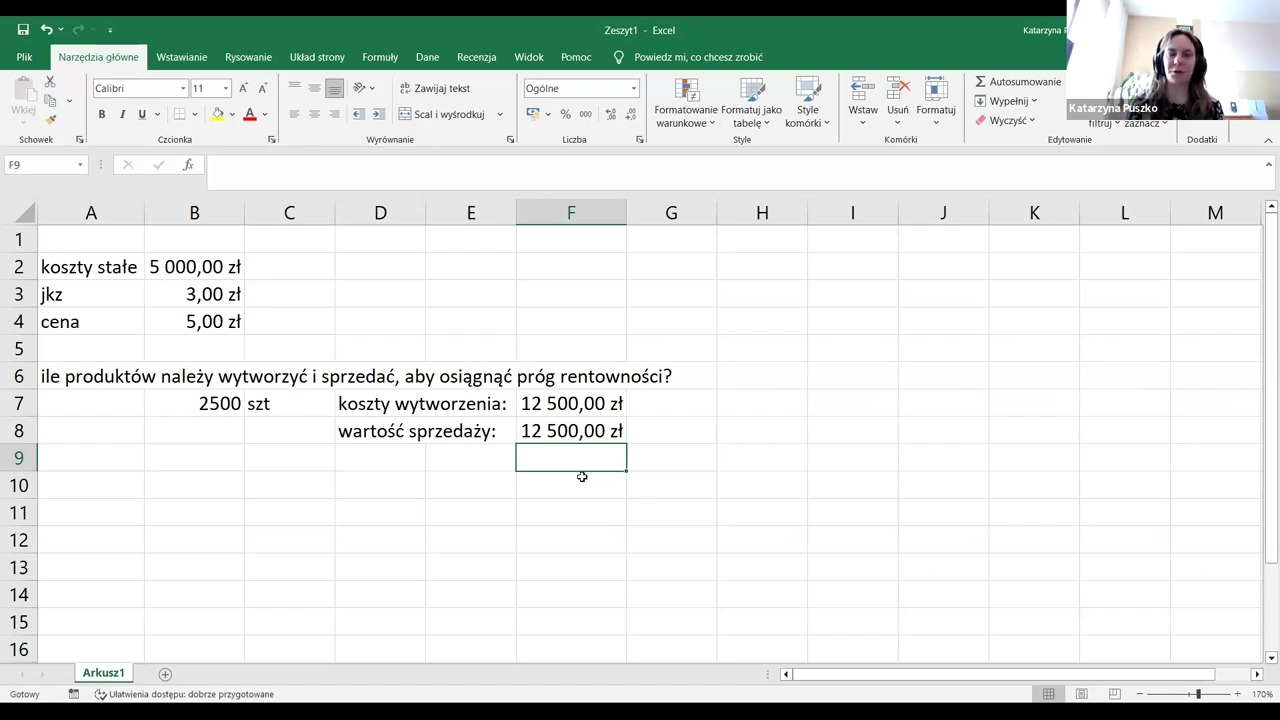
Task: Align text to top of cell
Action: (294, 88)
